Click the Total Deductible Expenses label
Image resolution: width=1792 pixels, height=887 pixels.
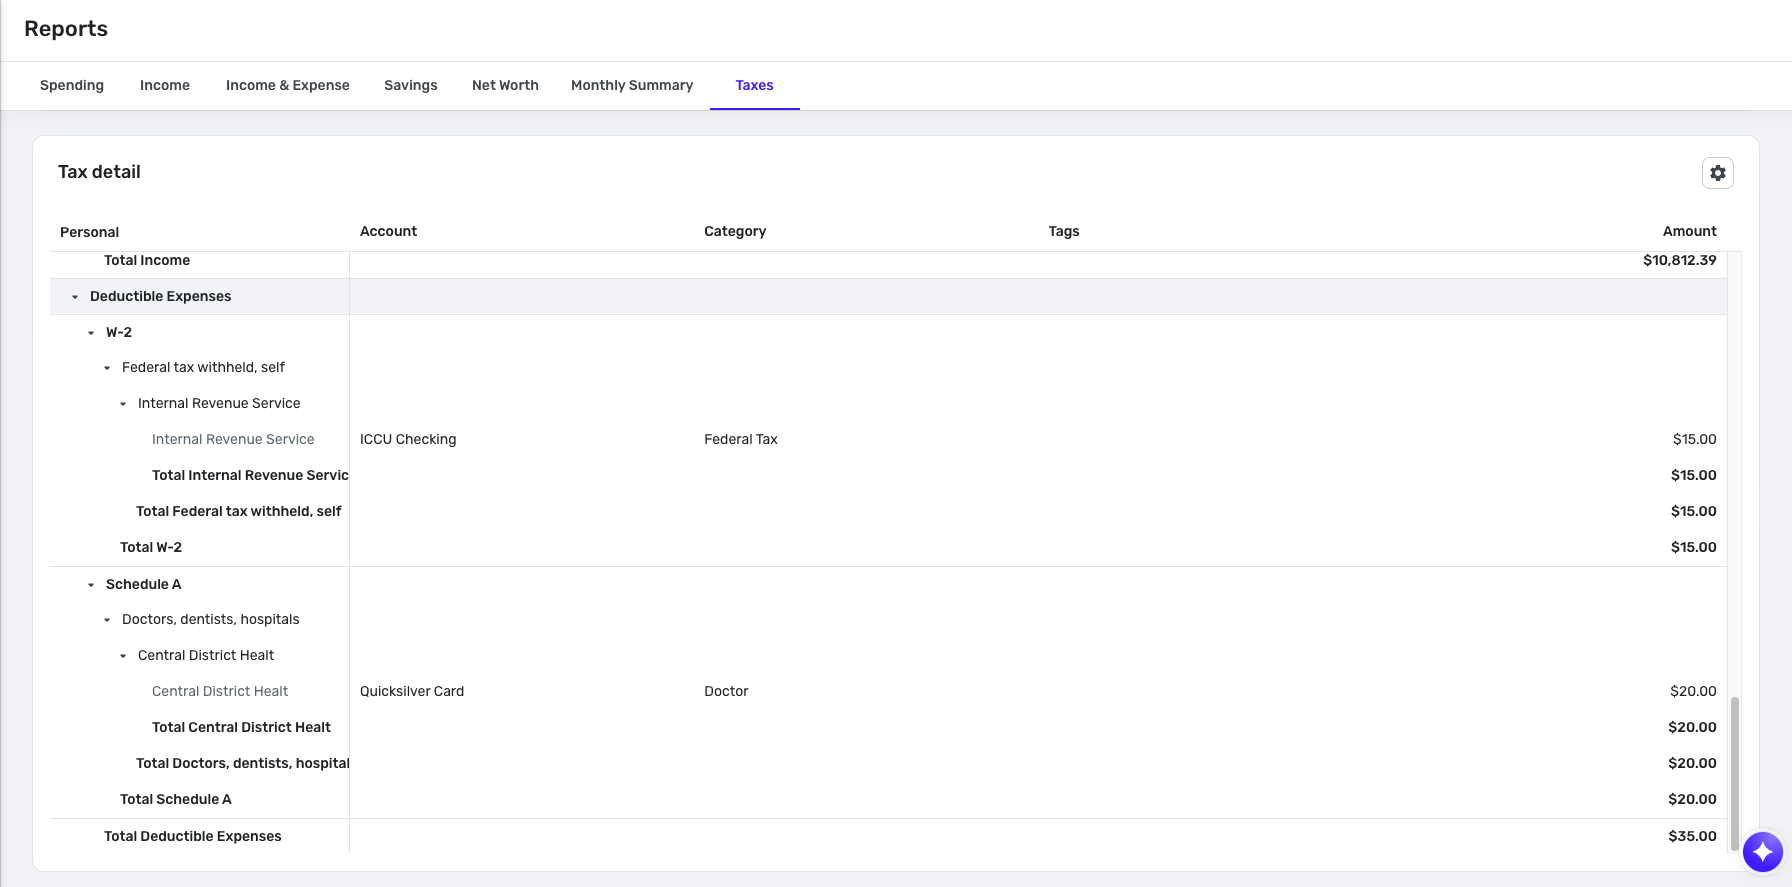[193, 836]
